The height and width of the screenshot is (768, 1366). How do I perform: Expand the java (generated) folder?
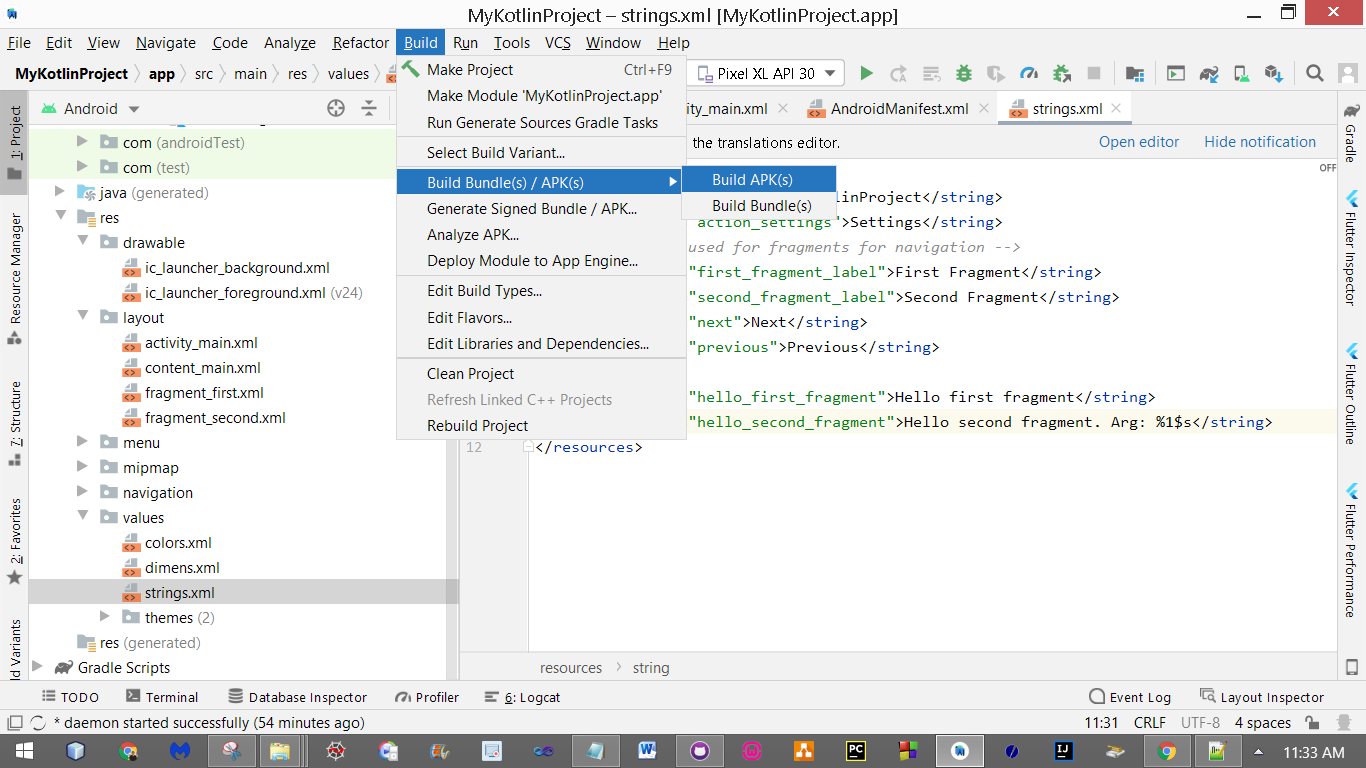pos(61,193)
